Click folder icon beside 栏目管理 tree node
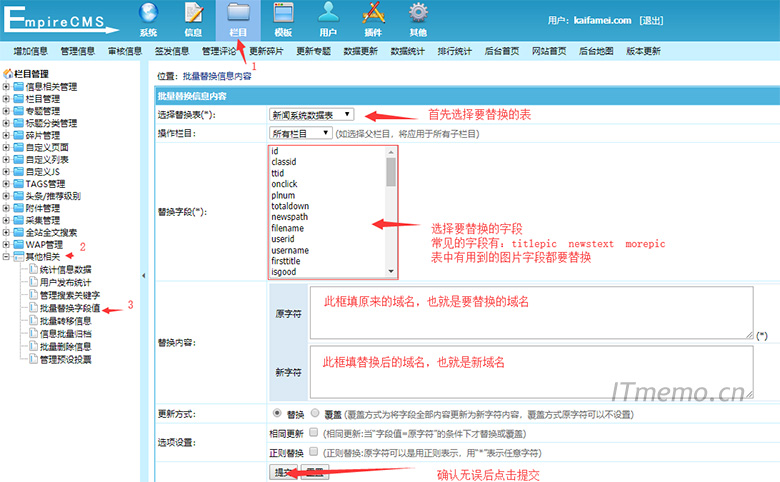 [x=18, y=98]
